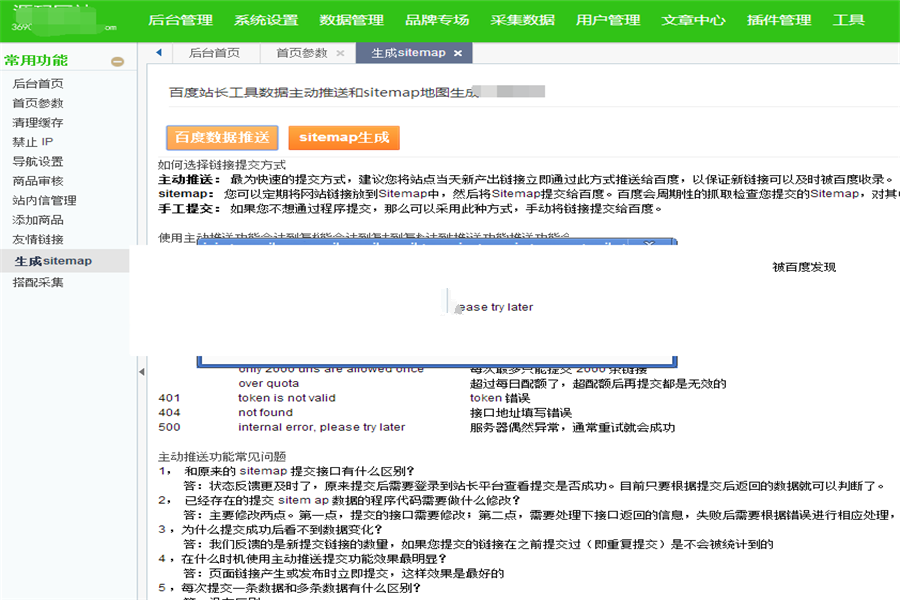The width and height of the screenshot is (900, 600).
Task: Click the 常用功能 sidebar heading
Action: (36, 60)
